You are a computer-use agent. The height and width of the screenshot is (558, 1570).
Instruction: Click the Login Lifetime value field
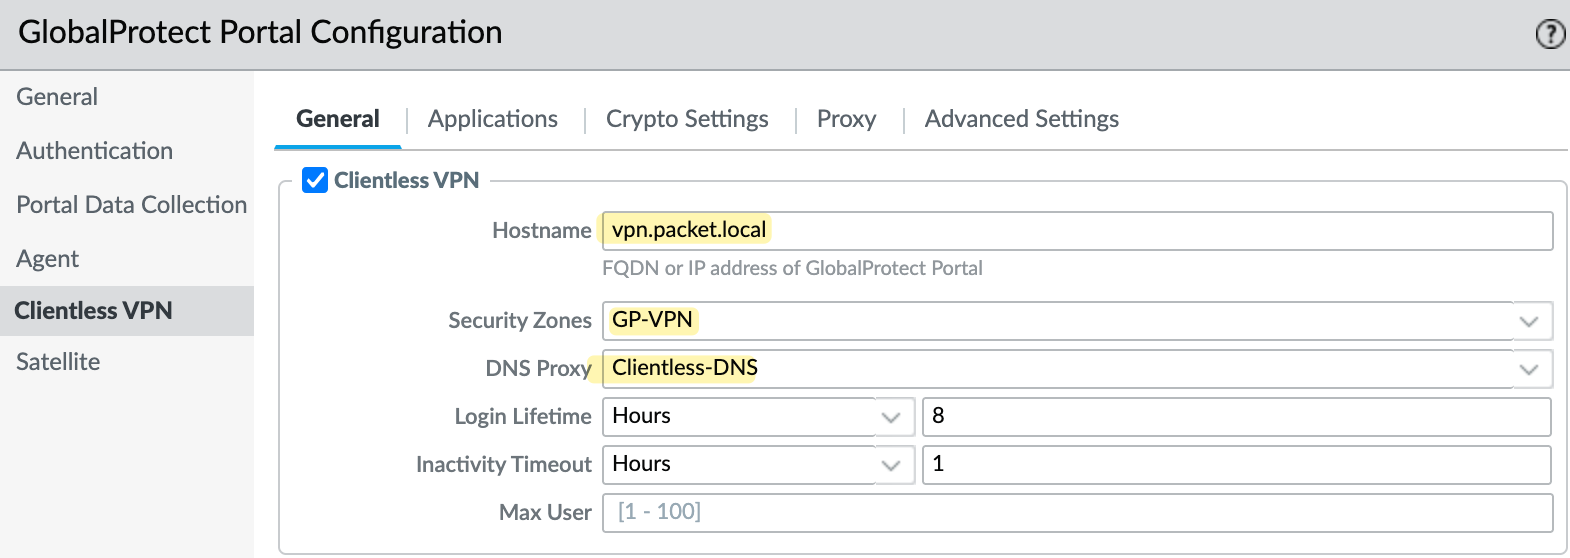click(1236, 417)
